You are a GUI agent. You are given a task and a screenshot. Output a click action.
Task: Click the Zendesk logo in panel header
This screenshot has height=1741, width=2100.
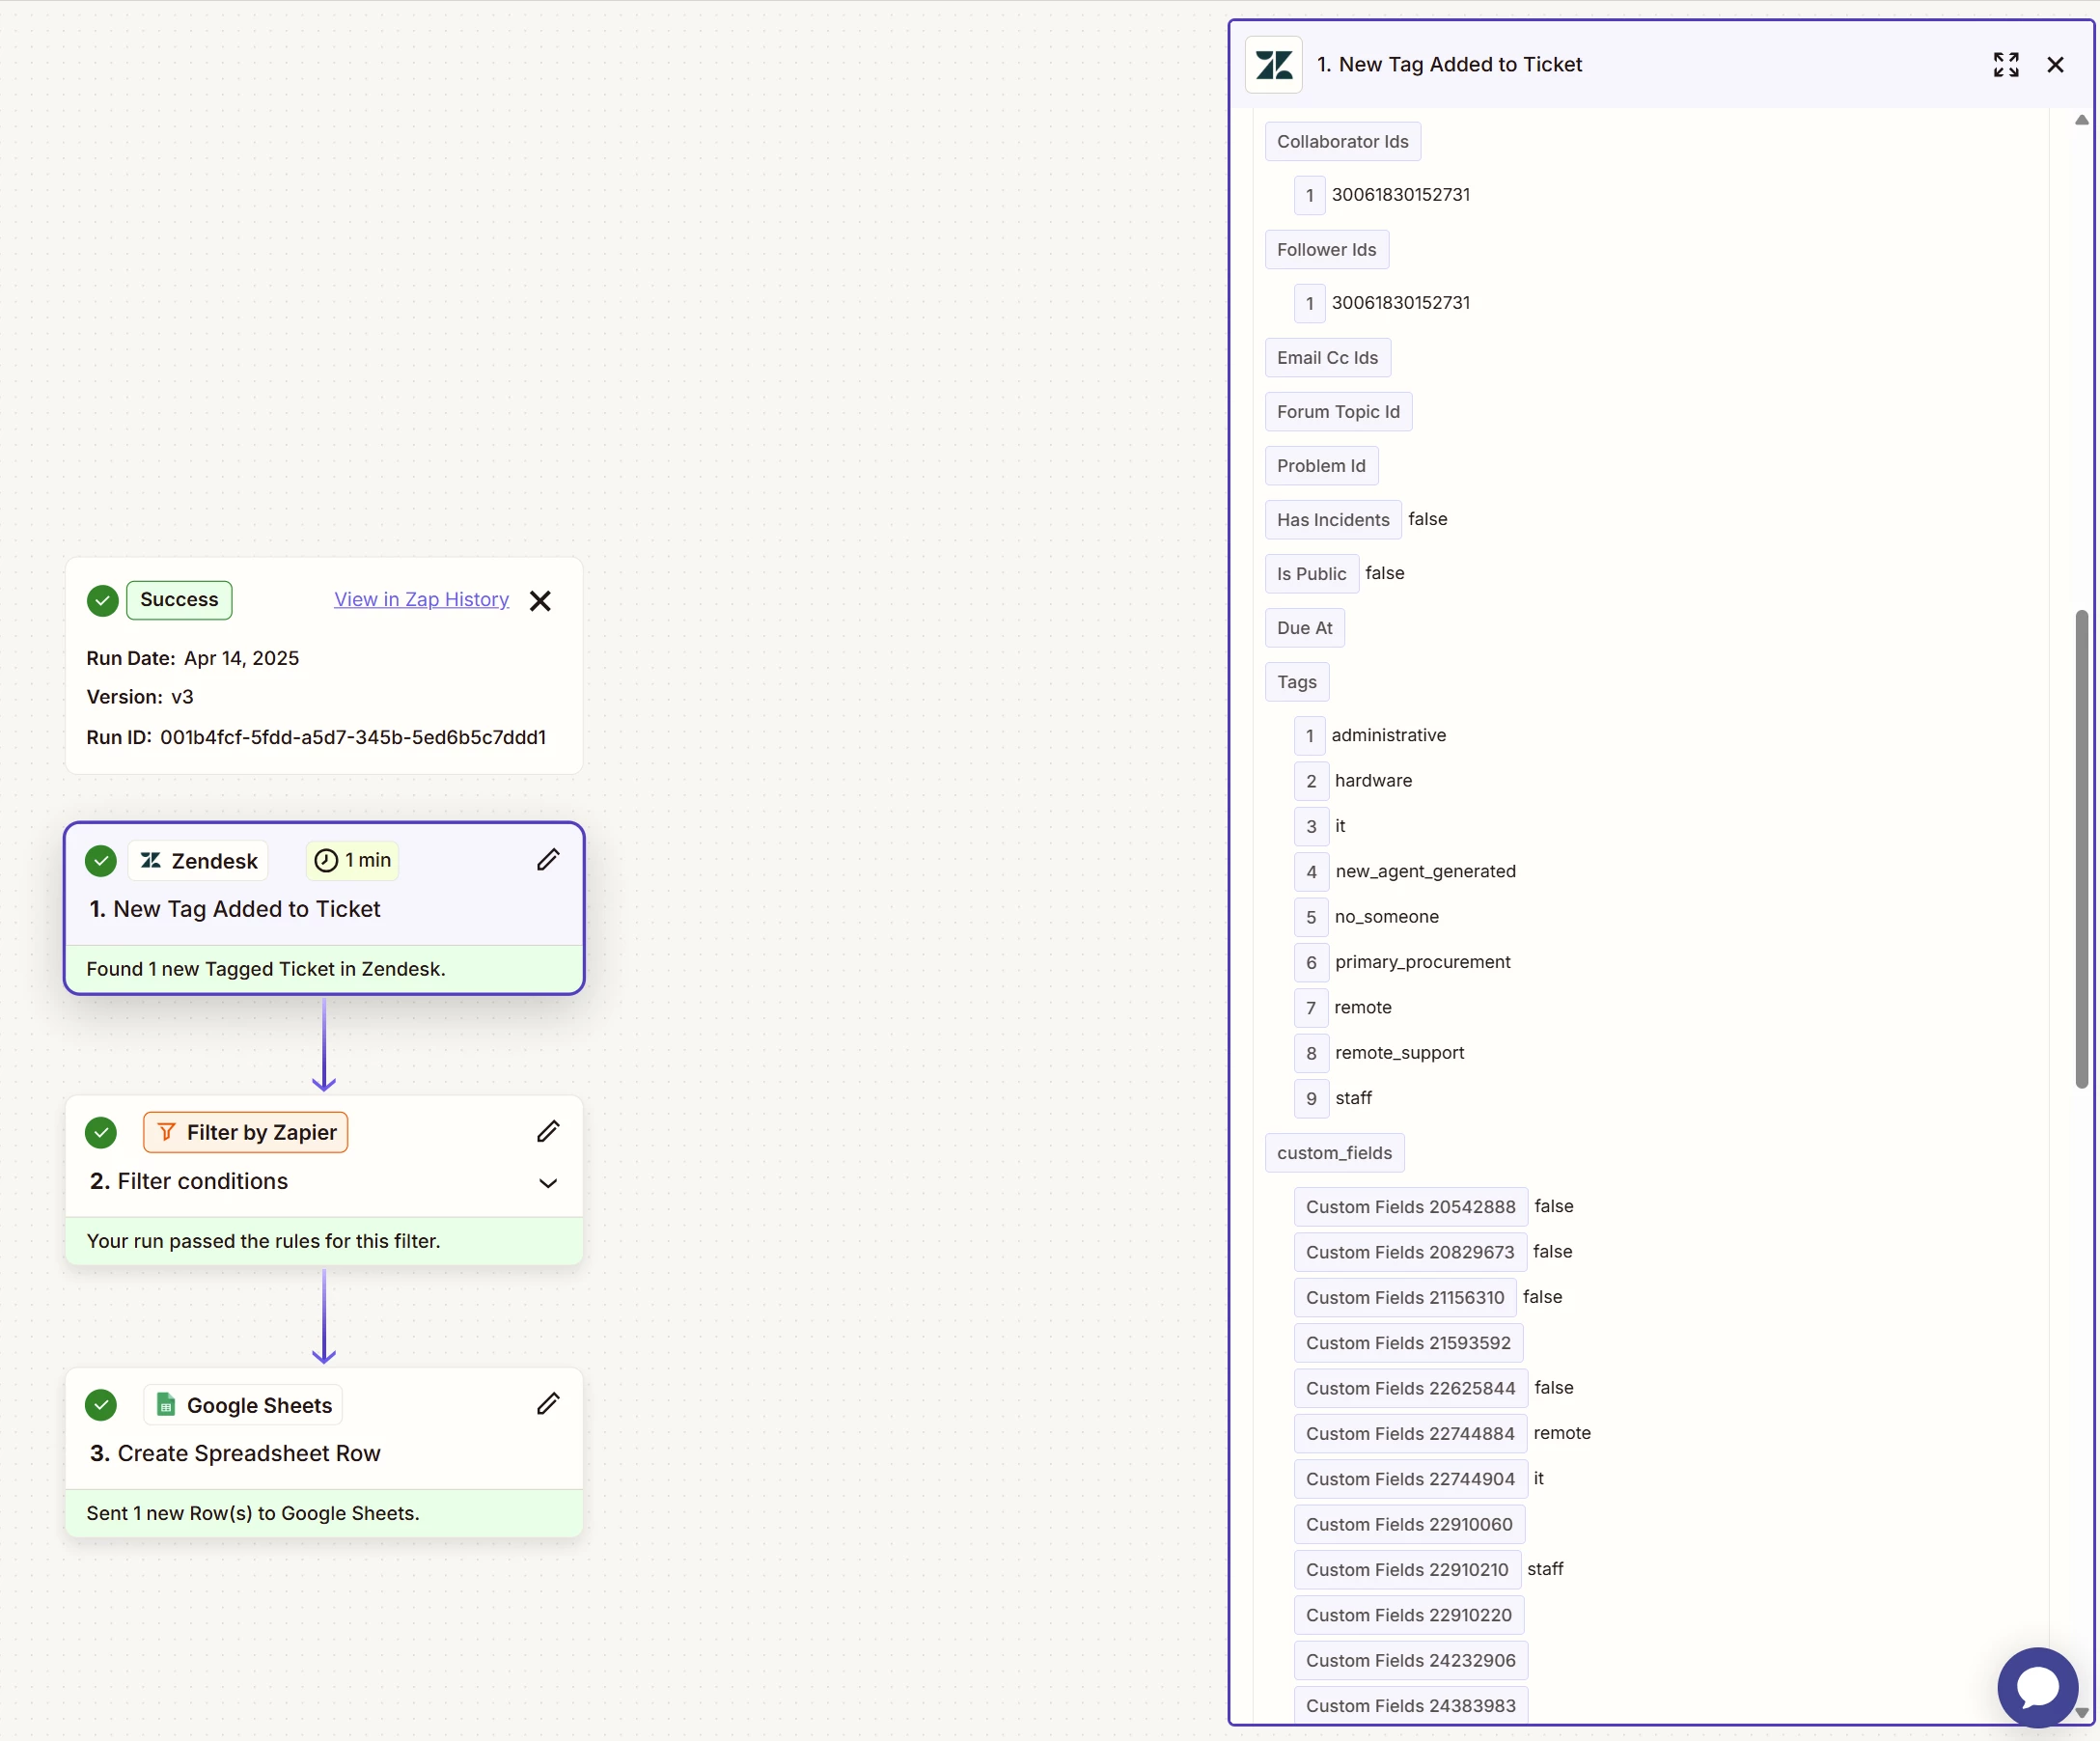click(1273, 65)
